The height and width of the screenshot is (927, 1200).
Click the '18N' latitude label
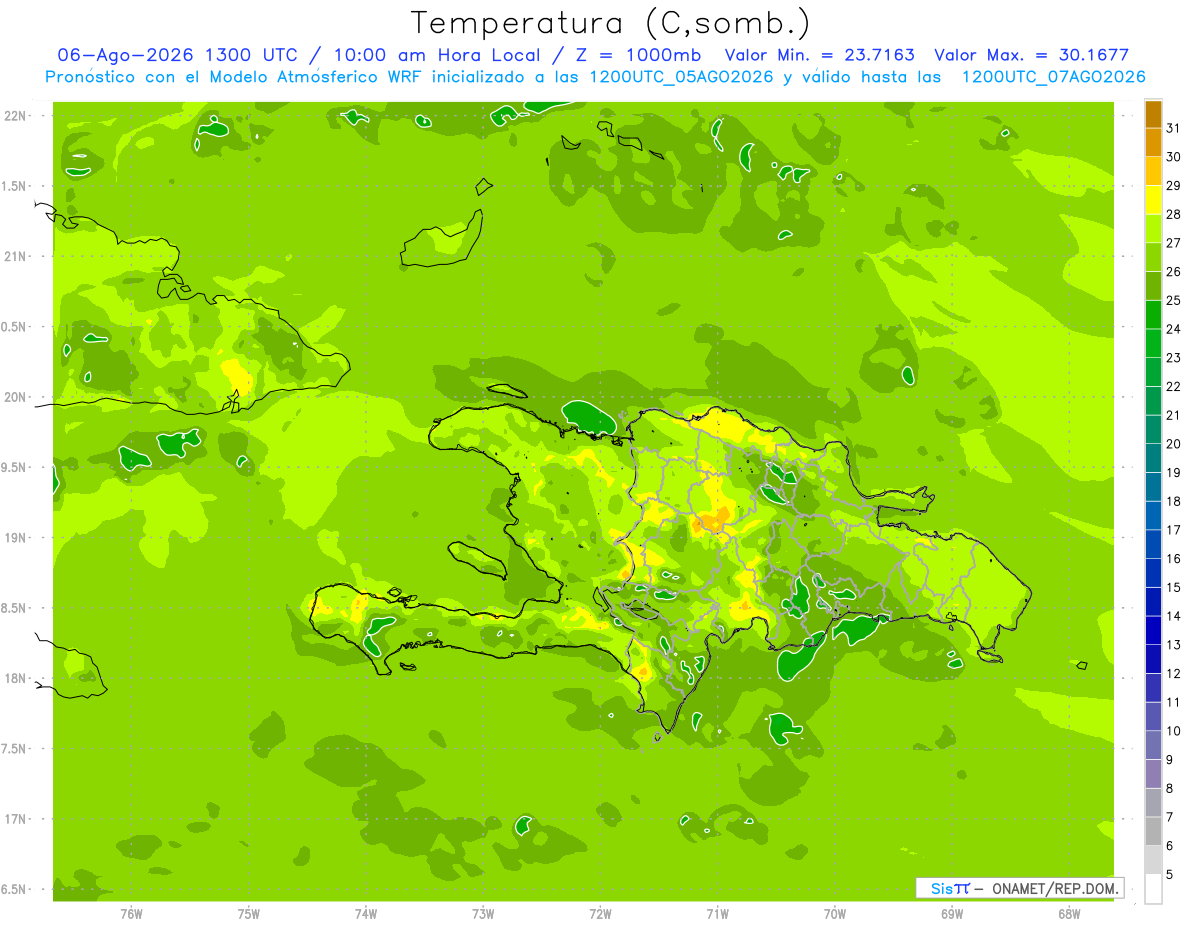16,678
